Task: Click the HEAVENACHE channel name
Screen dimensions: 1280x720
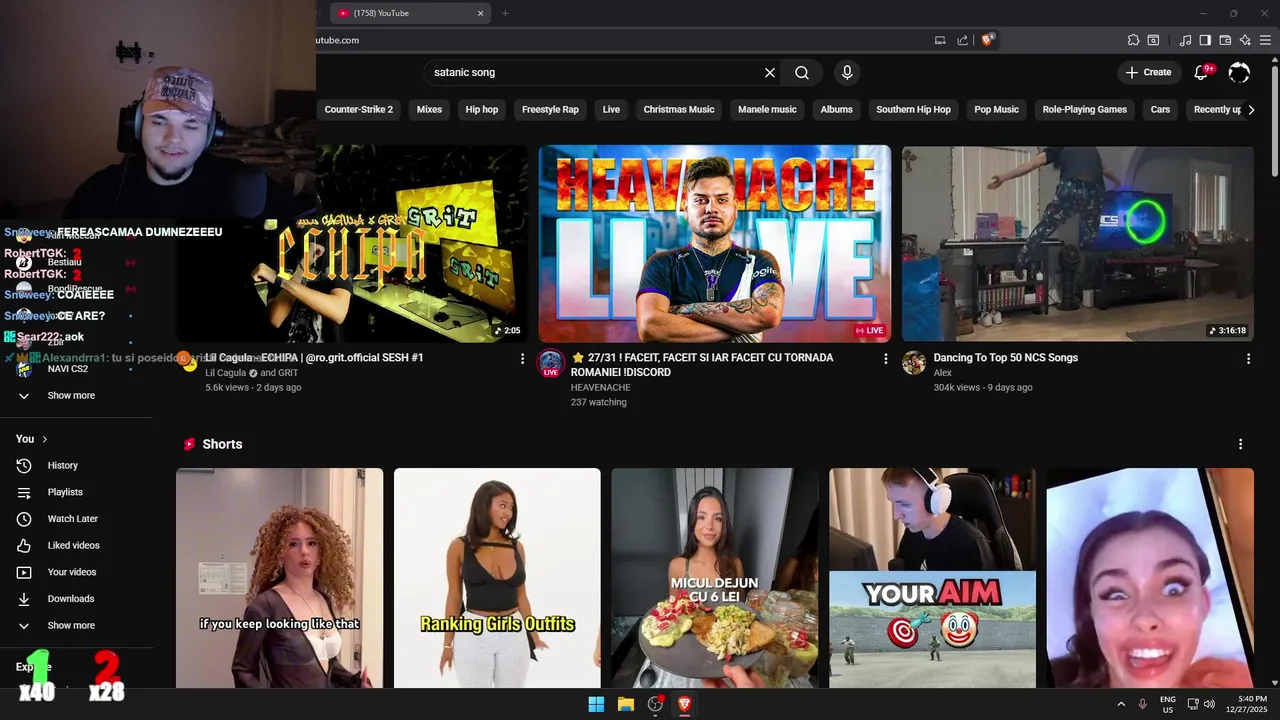Action: (600, 387)
